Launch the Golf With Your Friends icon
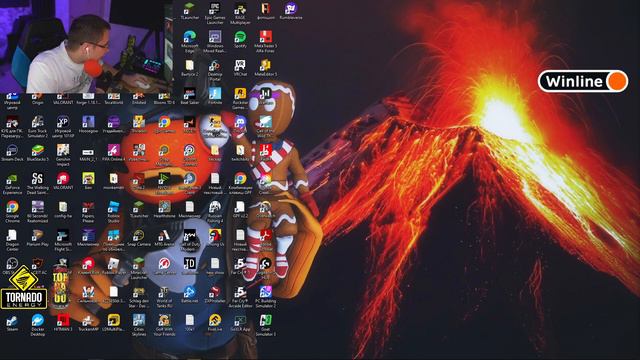This screenshot has height=360, width=640. pyautogui.click(x=164, y=325)
